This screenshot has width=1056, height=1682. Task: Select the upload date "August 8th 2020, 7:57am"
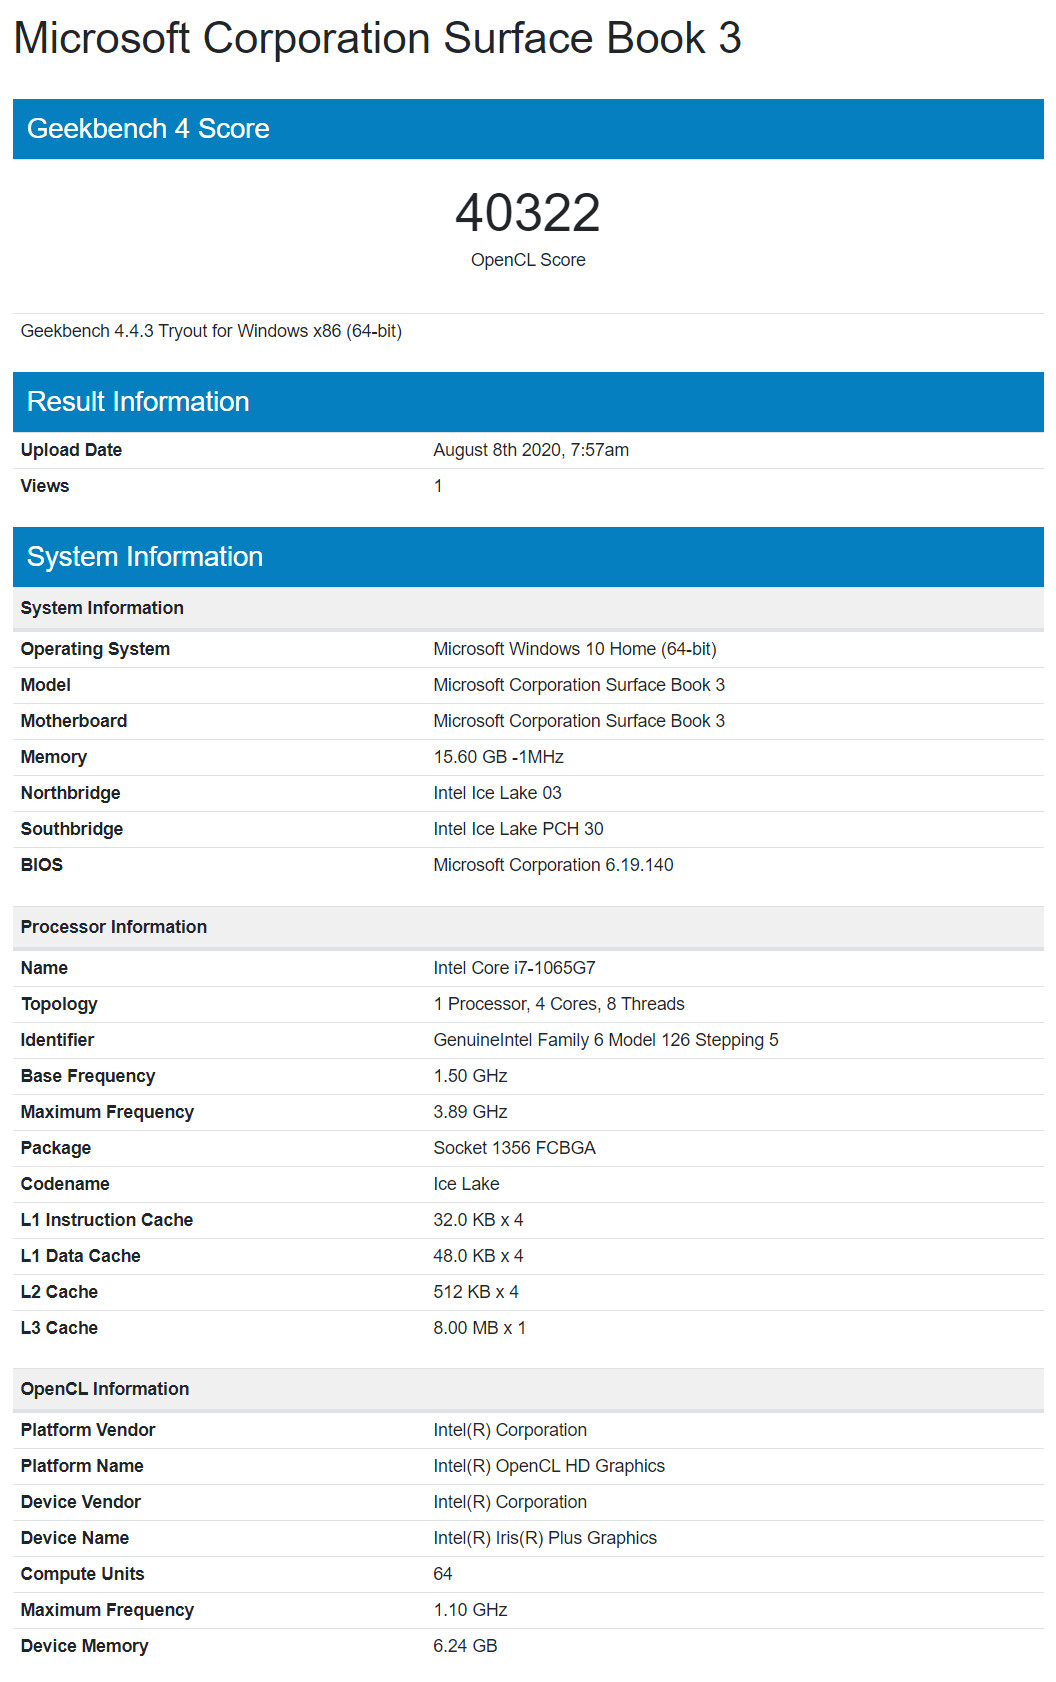pyautogui.click(x=531, y=450)
